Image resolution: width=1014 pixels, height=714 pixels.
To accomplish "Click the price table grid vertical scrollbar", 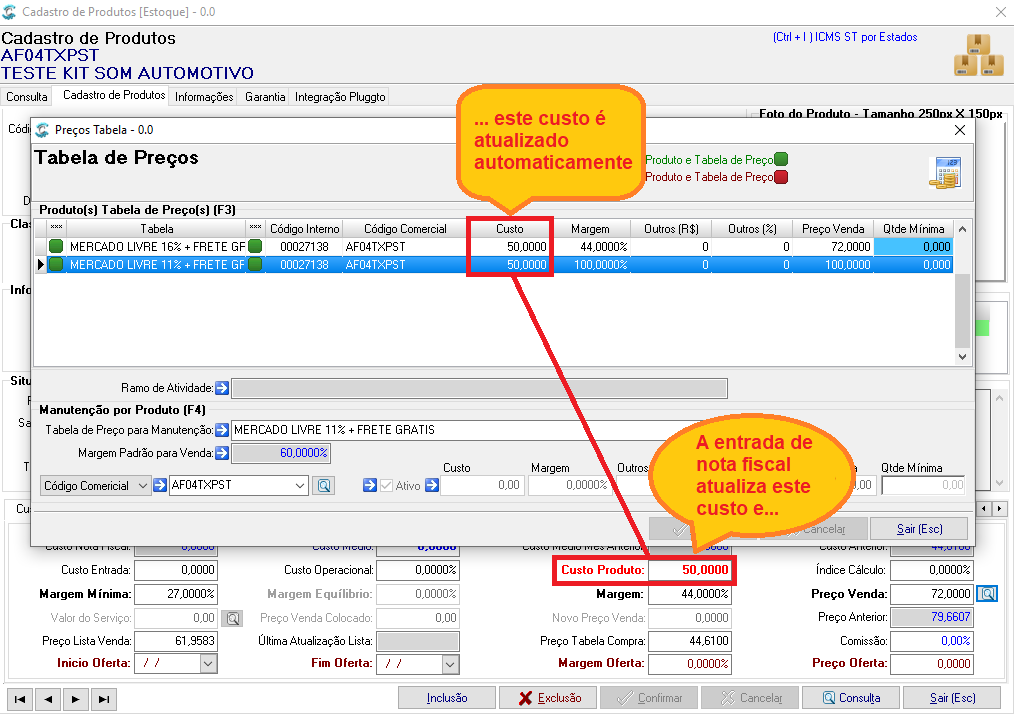I will (962, 293).
